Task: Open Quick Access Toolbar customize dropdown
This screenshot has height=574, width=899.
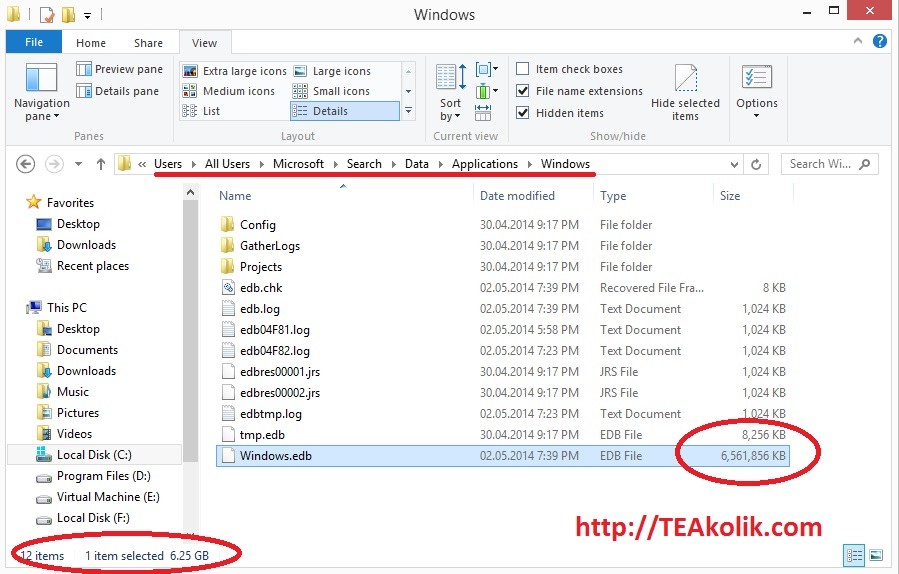Action: [88, 15]
